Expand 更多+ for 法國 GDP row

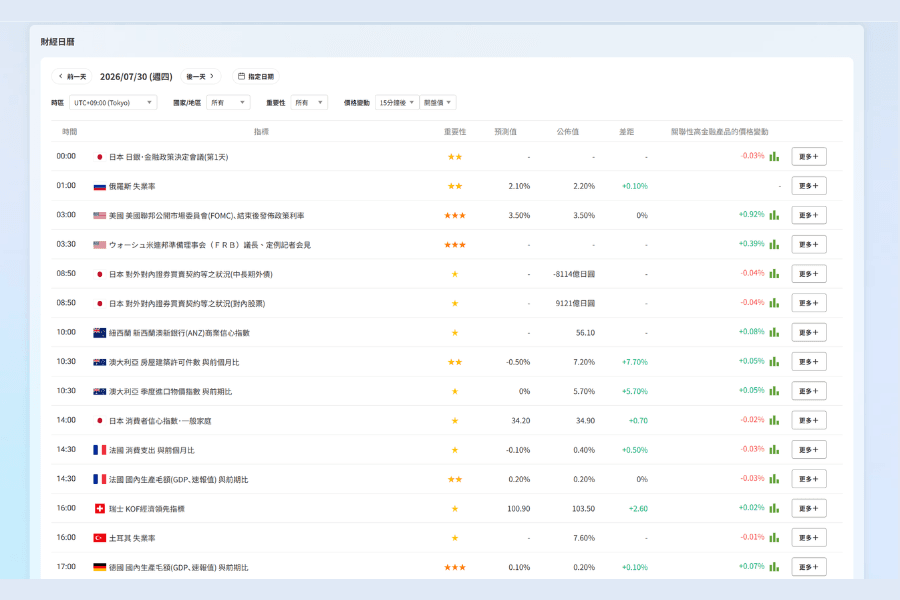tap(809, 478)
